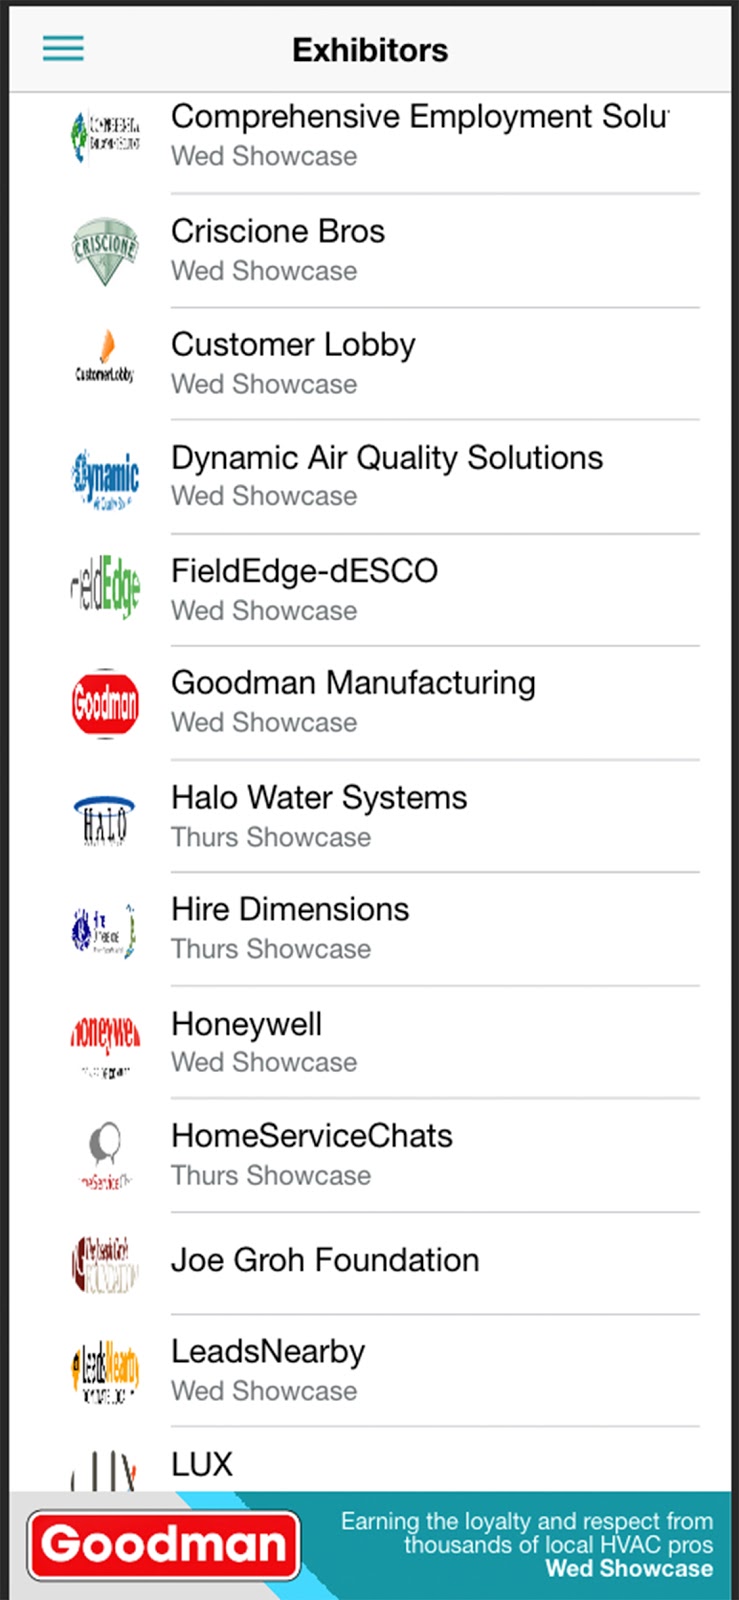Tap the LeadsNearby logo icon
The image size is (739, 1600).
coord(105,1371)
